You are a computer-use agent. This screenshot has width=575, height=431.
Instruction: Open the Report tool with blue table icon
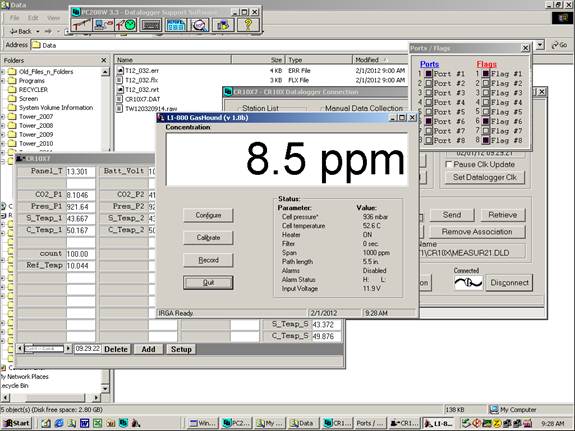pyautogui.click(x=176, y=25)
